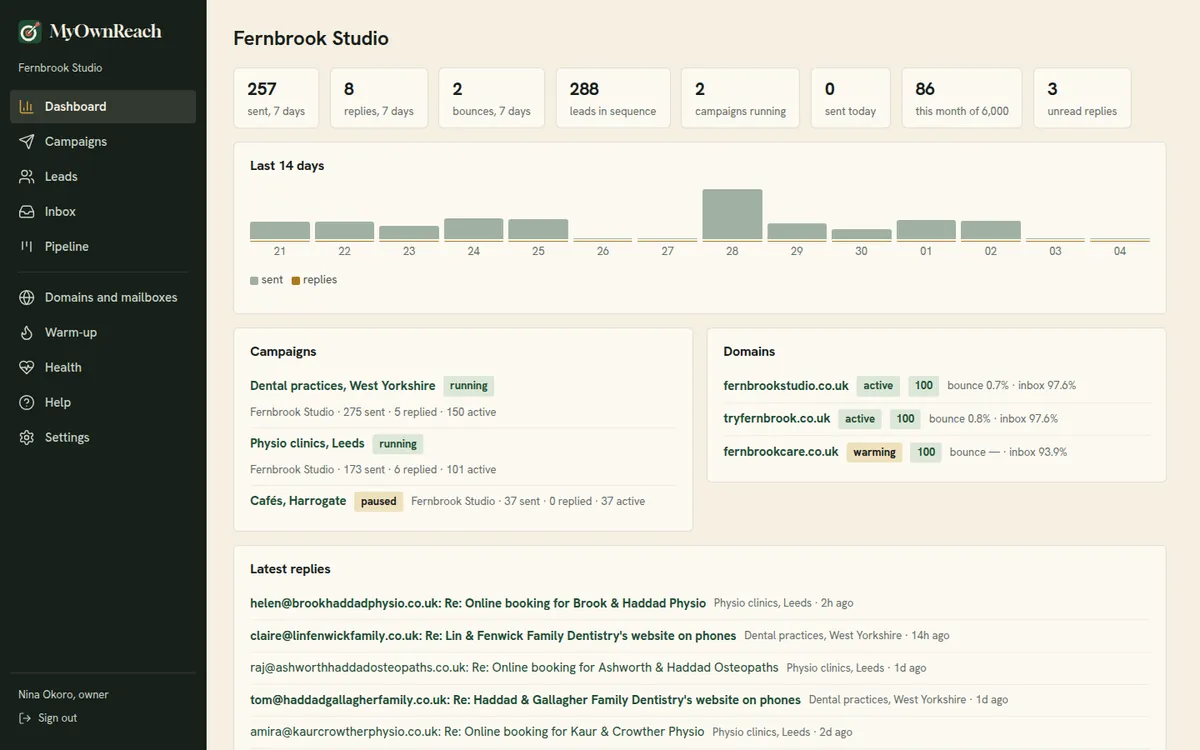The width and height of the screenshot is (1200, 750).
Task: Click running badge beside Physio clinics, Leeds
Action: coord(398,443)
